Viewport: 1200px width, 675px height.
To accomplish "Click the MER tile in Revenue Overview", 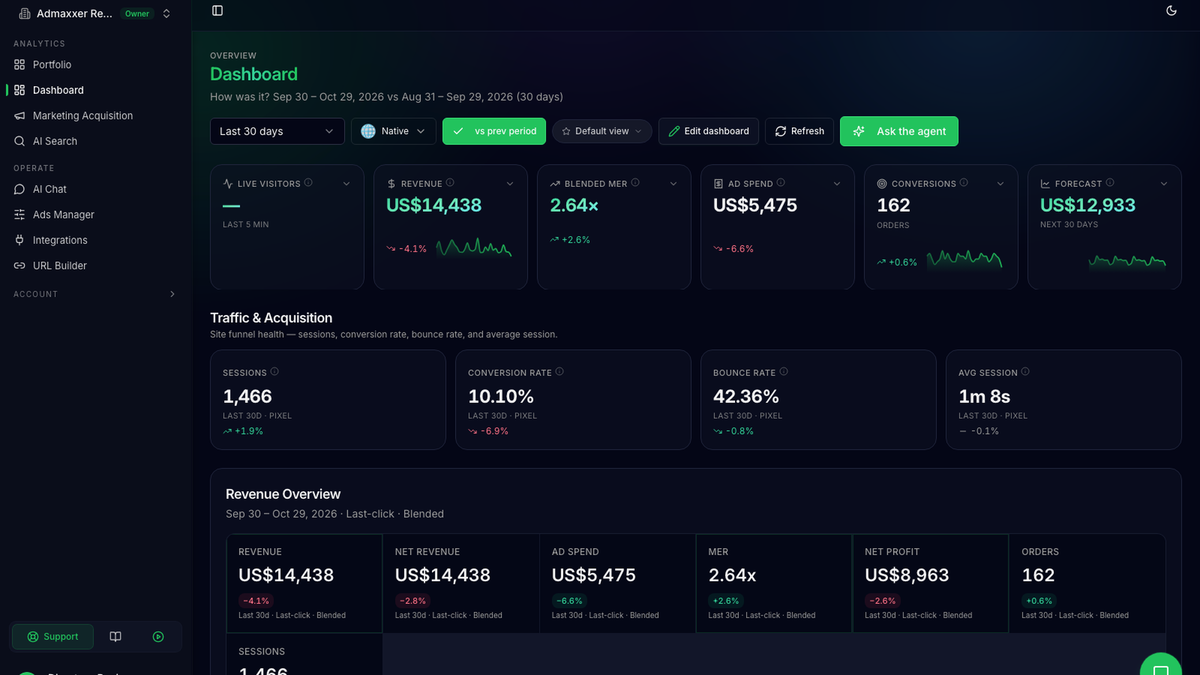I will point(774,583).
